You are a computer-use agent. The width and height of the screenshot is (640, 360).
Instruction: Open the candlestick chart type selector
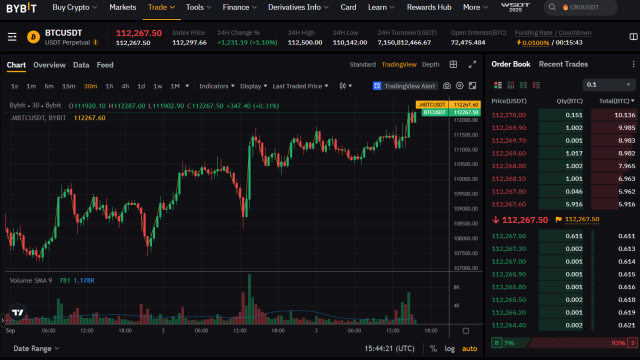[345, 86]
